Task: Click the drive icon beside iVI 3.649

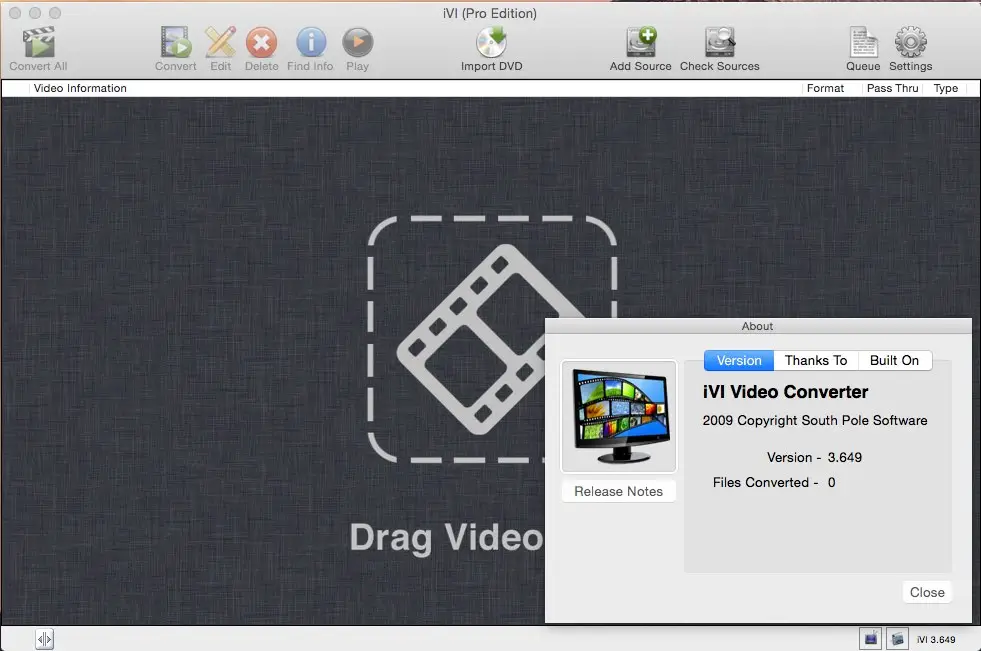Action: click(898, 639)
